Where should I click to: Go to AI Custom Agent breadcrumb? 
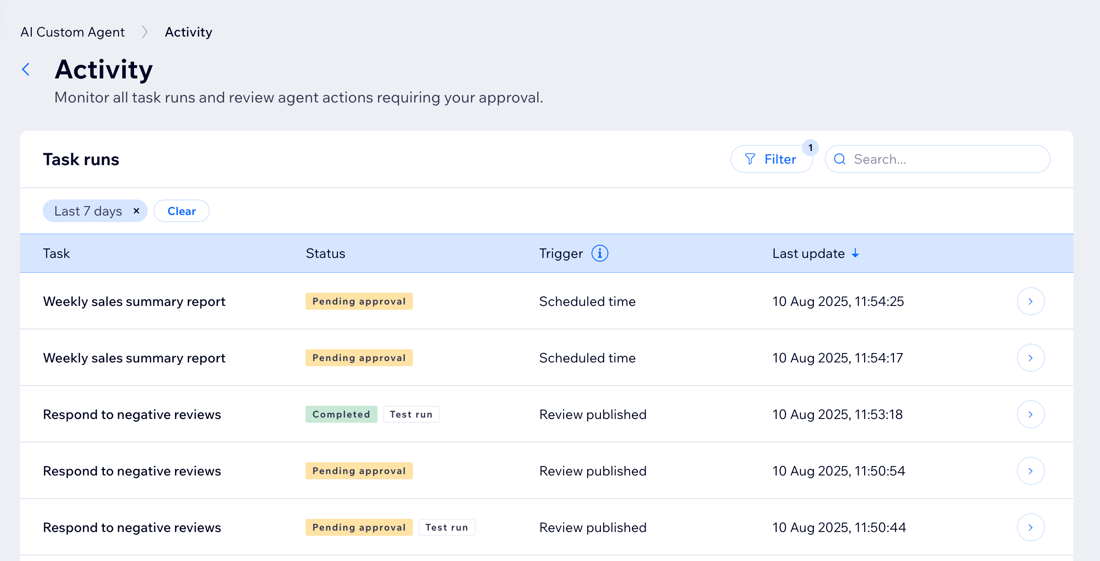(x=72, y=32)
